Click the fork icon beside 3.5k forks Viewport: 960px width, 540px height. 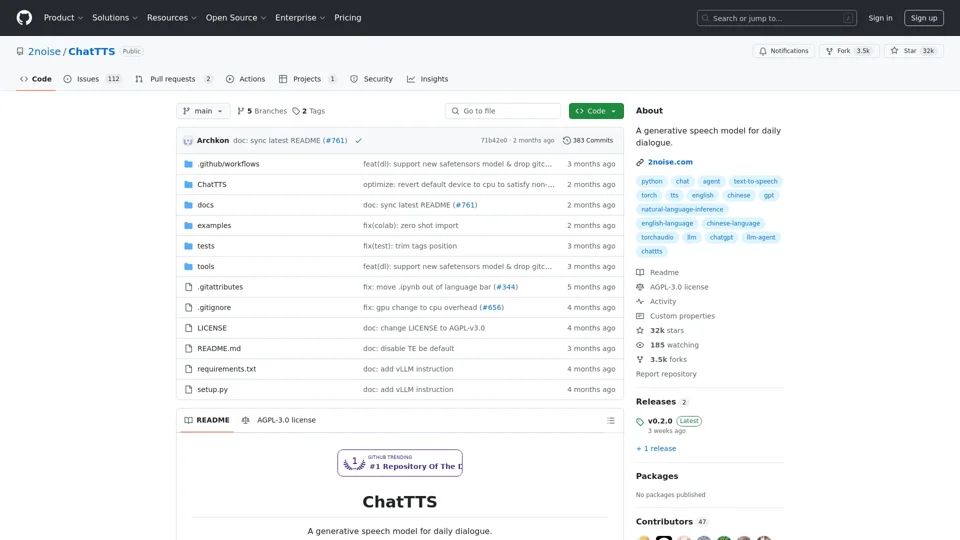(640, 360)
